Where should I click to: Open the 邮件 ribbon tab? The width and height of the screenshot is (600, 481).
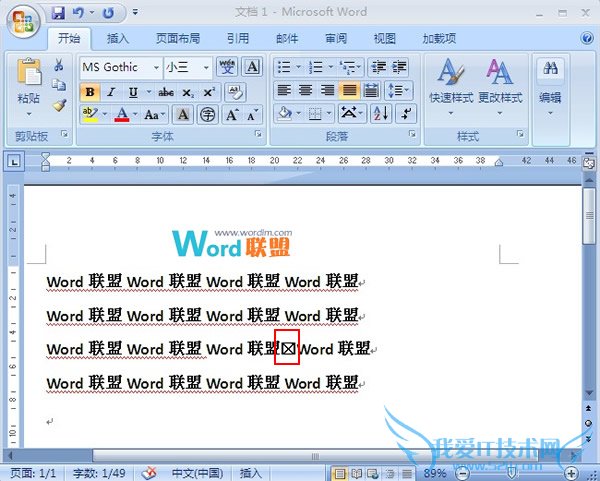pyautogui.click(x=287, y=38)
